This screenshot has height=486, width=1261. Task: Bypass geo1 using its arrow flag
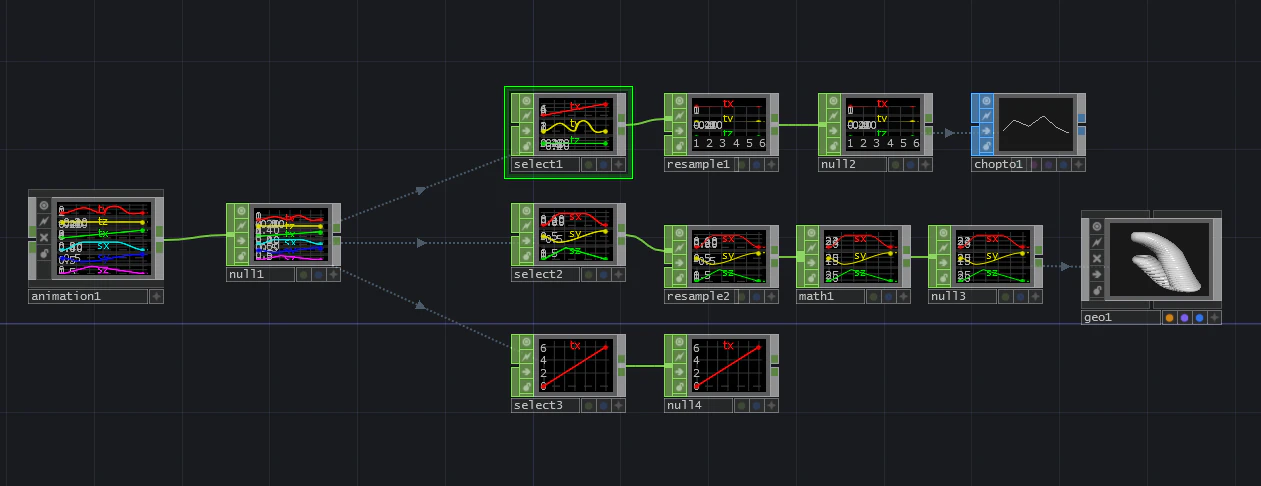1096,275
